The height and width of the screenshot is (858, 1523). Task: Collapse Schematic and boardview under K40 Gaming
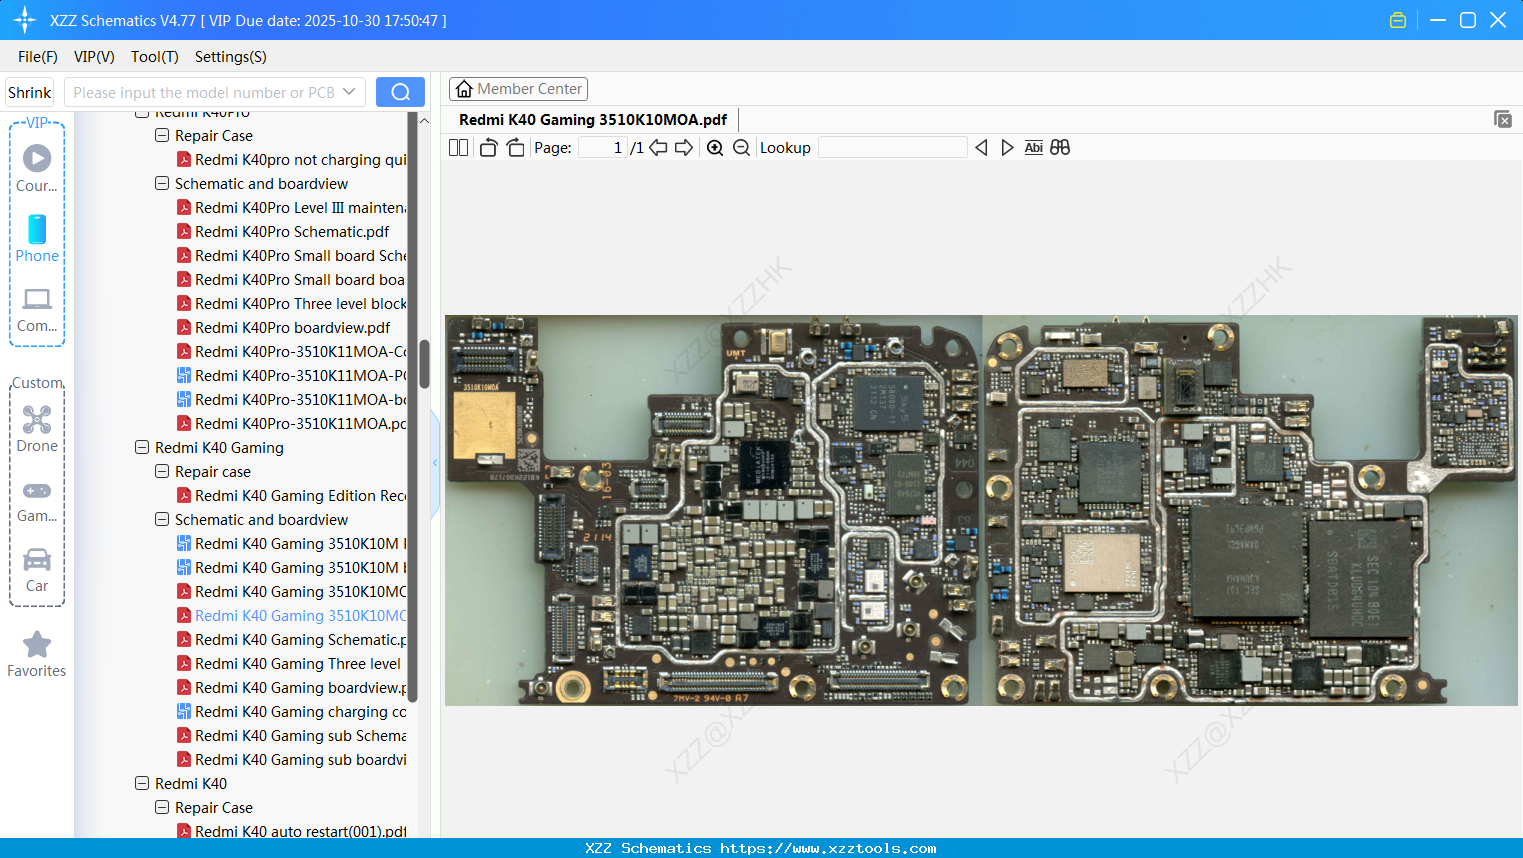click(162, 520)
